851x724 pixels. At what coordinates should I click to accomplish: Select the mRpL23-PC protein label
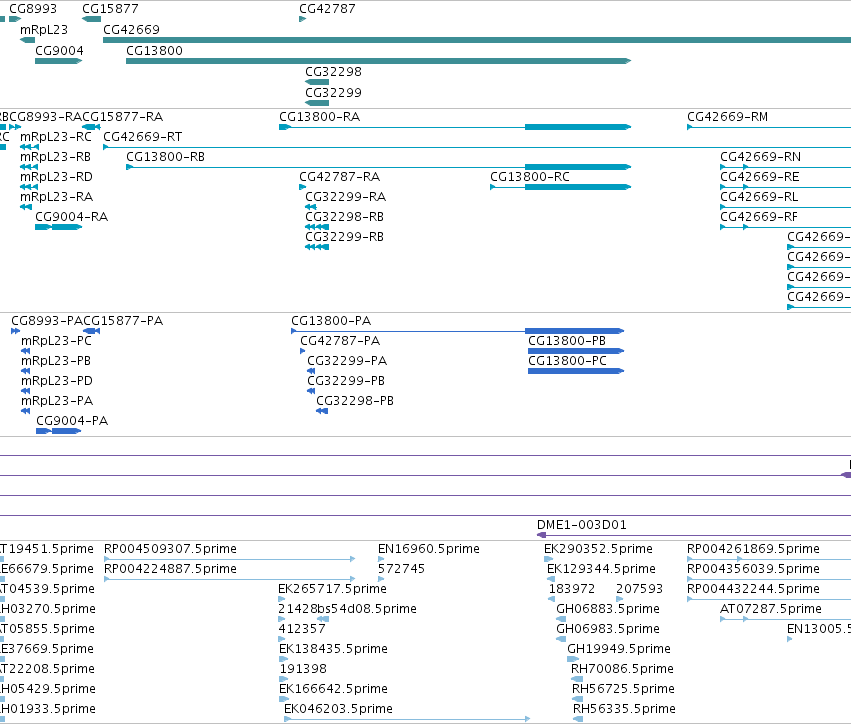(x=56, y=341)
